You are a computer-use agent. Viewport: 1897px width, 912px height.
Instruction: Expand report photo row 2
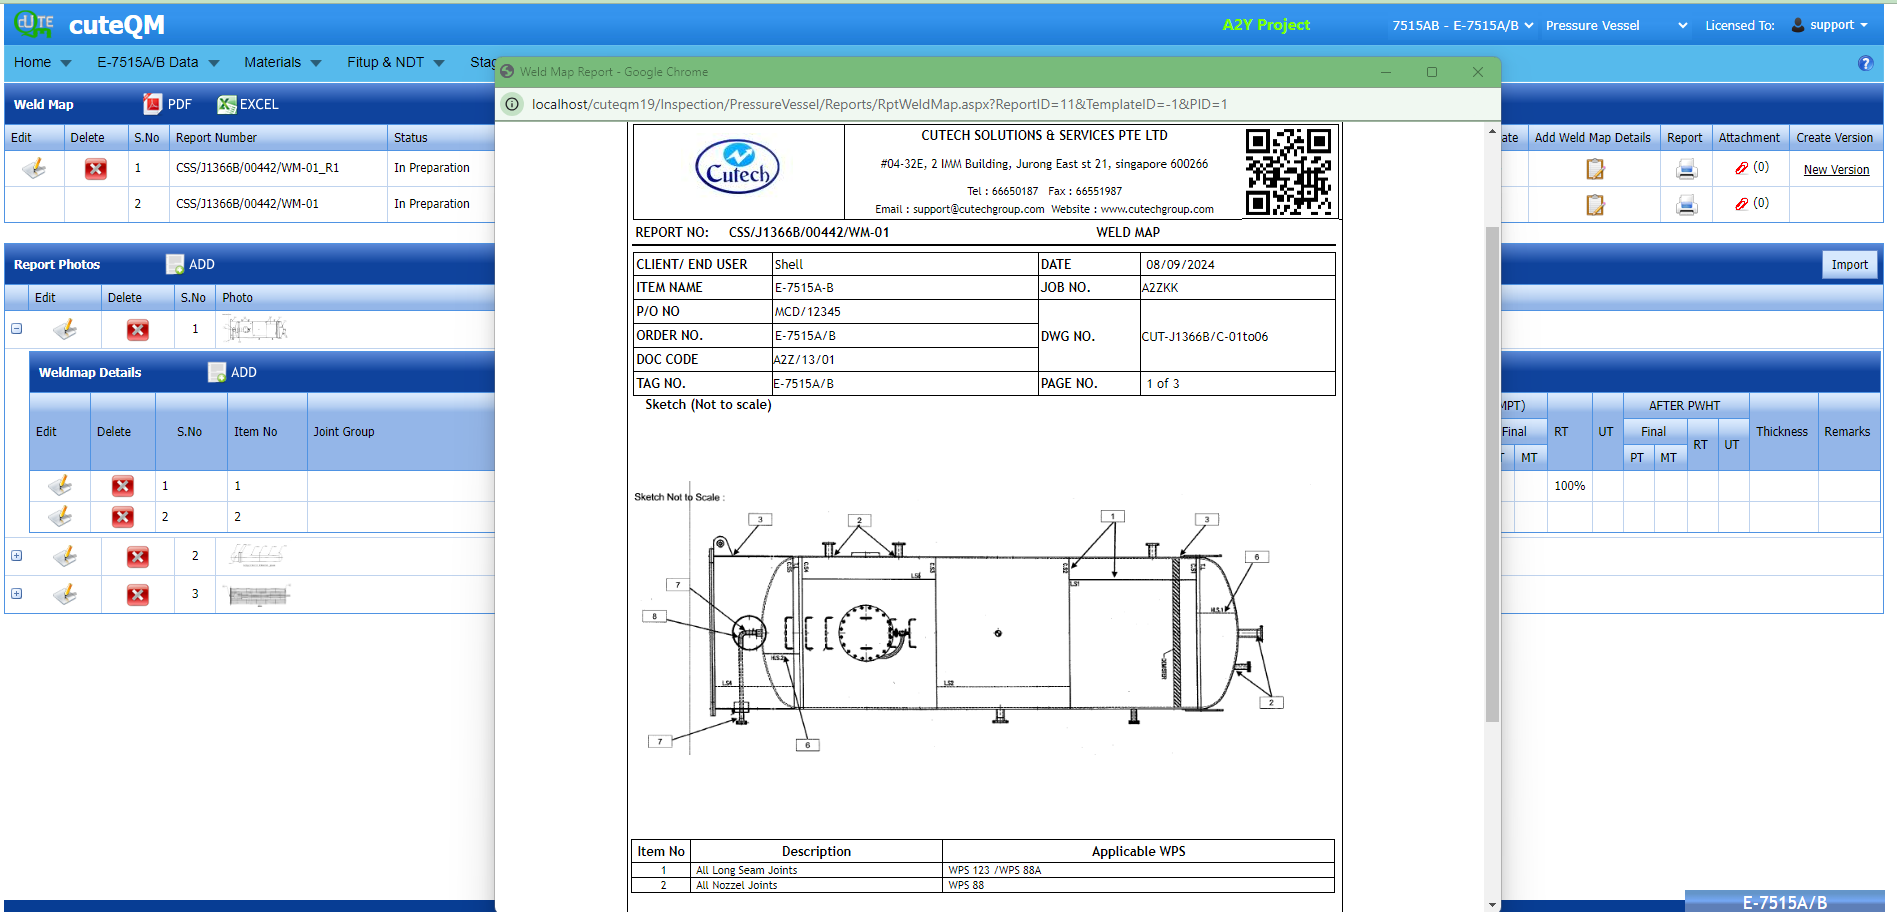17,556
